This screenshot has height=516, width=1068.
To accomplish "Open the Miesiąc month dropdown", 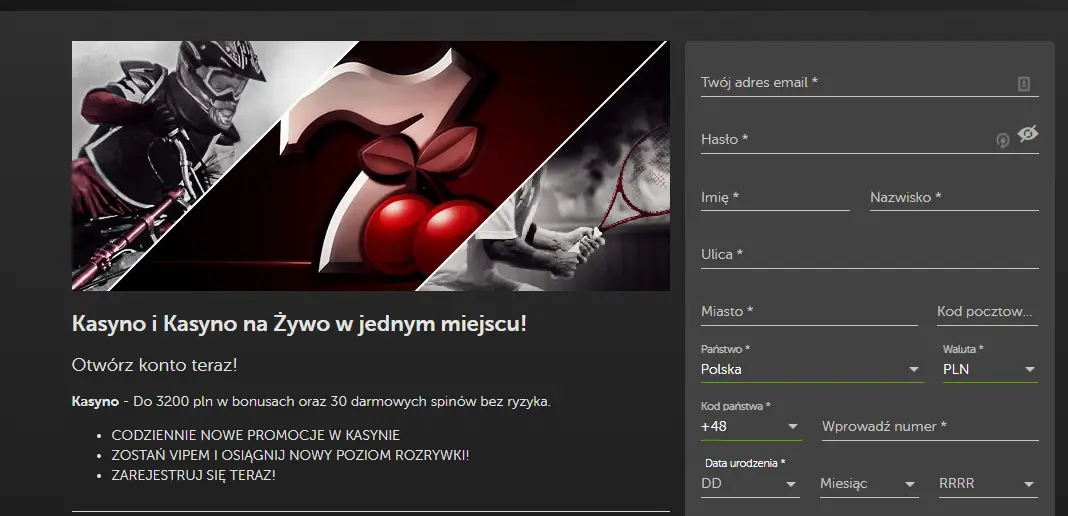I will tap(869, 484).
